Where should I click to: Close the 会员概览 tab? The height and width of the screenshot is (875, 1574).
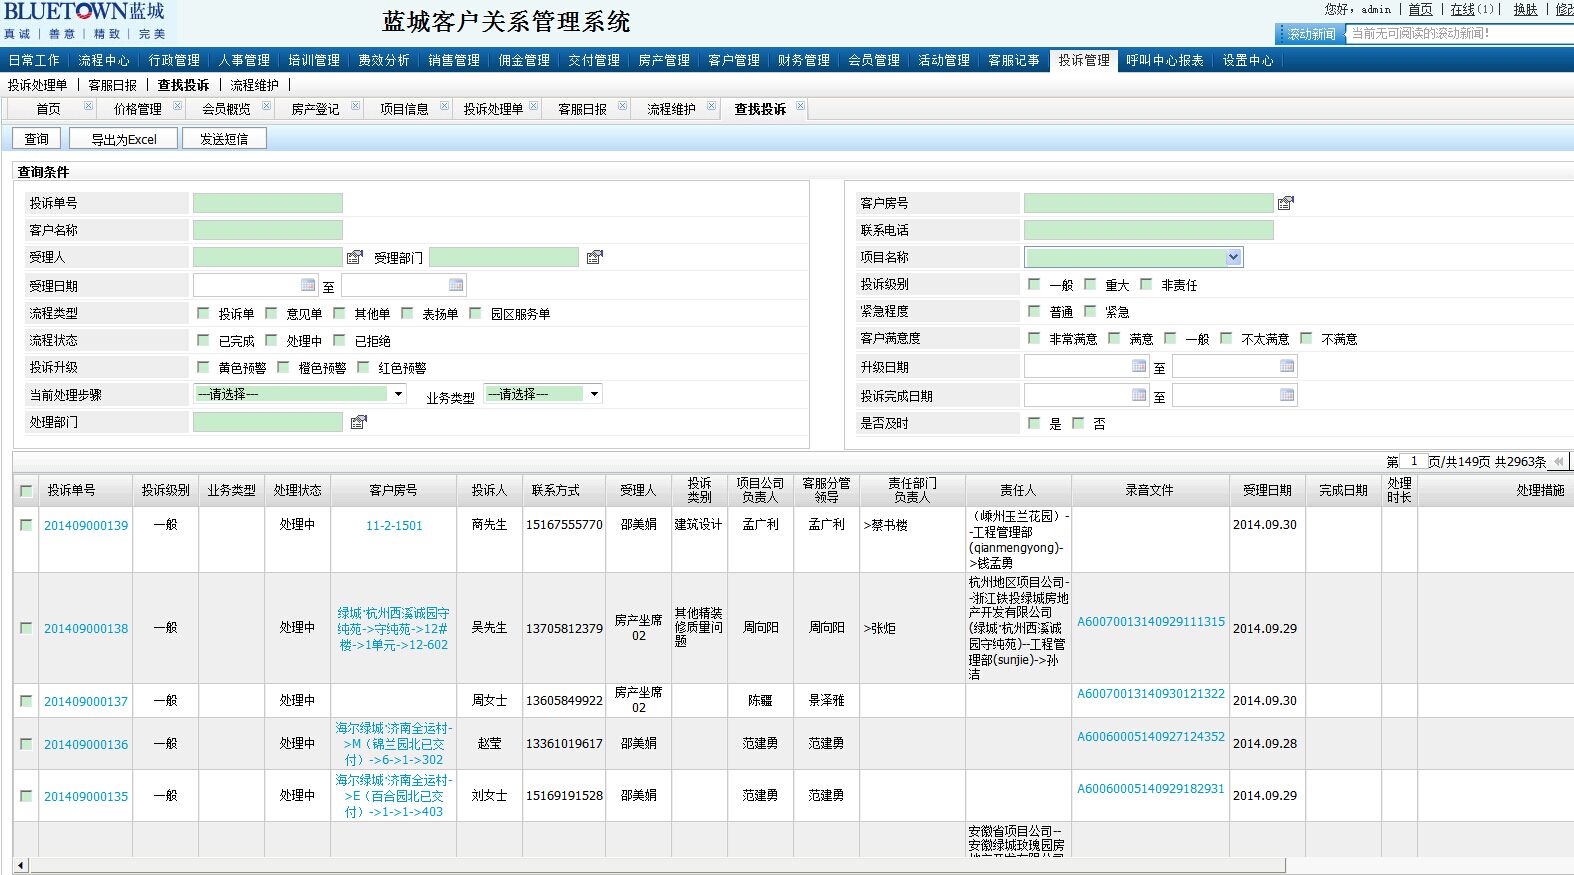(x=266, y=105)
